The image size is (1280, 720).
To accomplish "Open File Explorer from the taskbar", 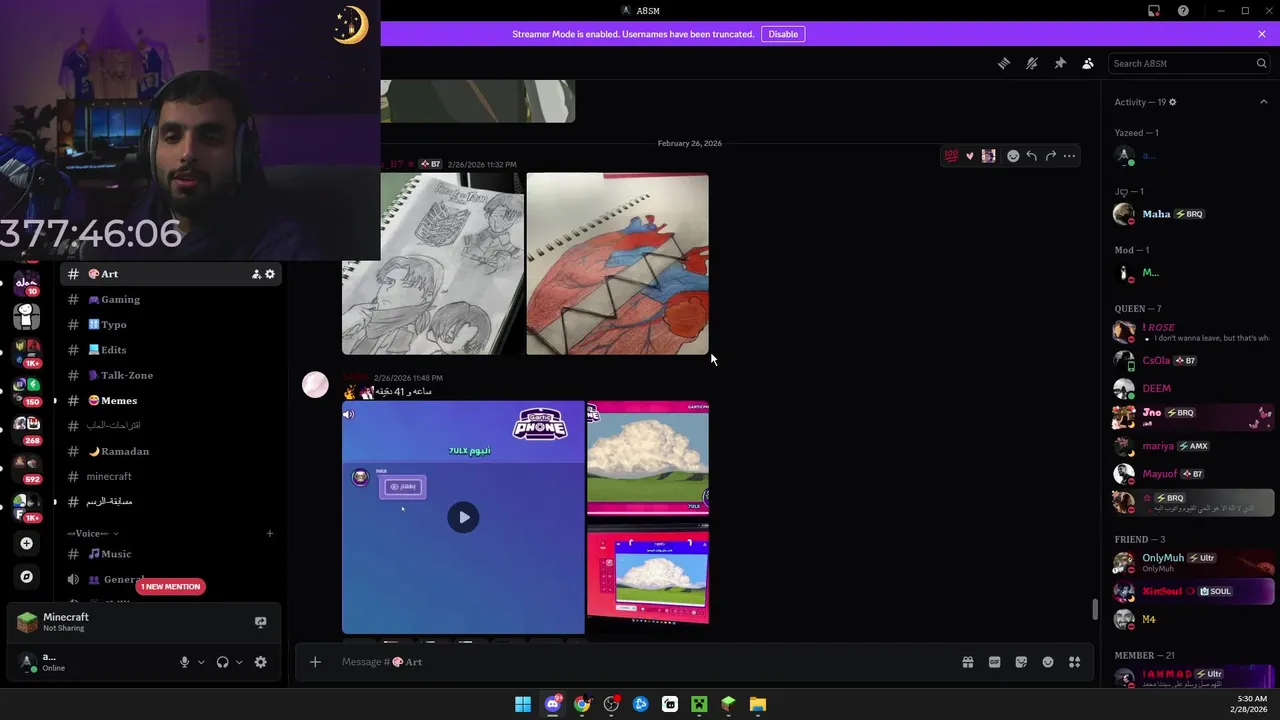I will point(758,704).
